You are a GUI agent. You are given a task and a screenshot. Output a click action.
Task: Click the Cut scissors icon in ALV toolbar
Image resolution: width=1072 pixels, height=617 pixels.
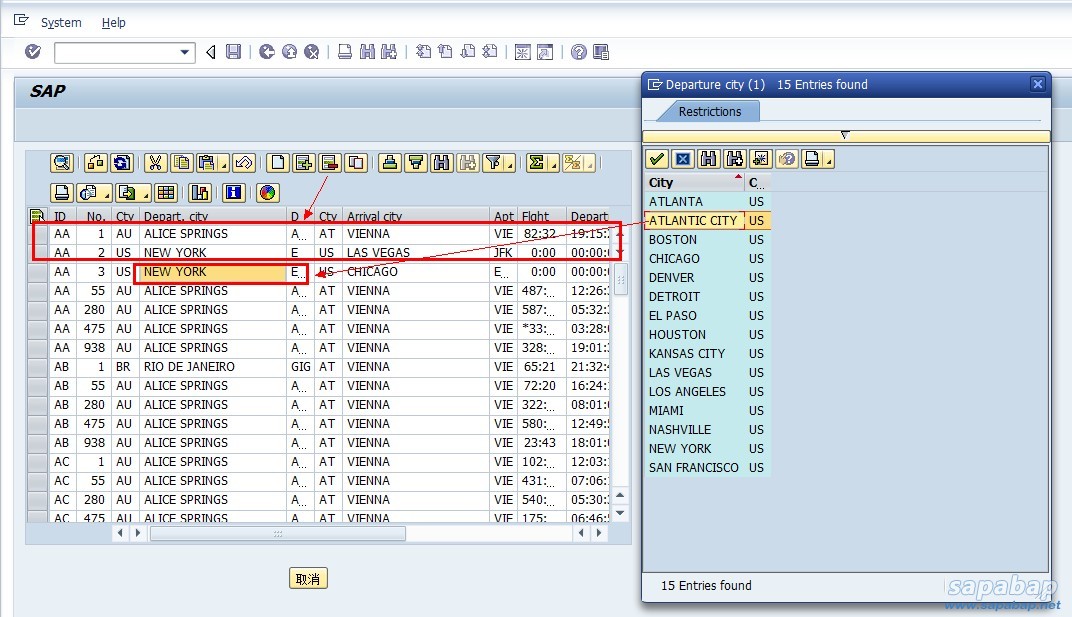(155, 163)
